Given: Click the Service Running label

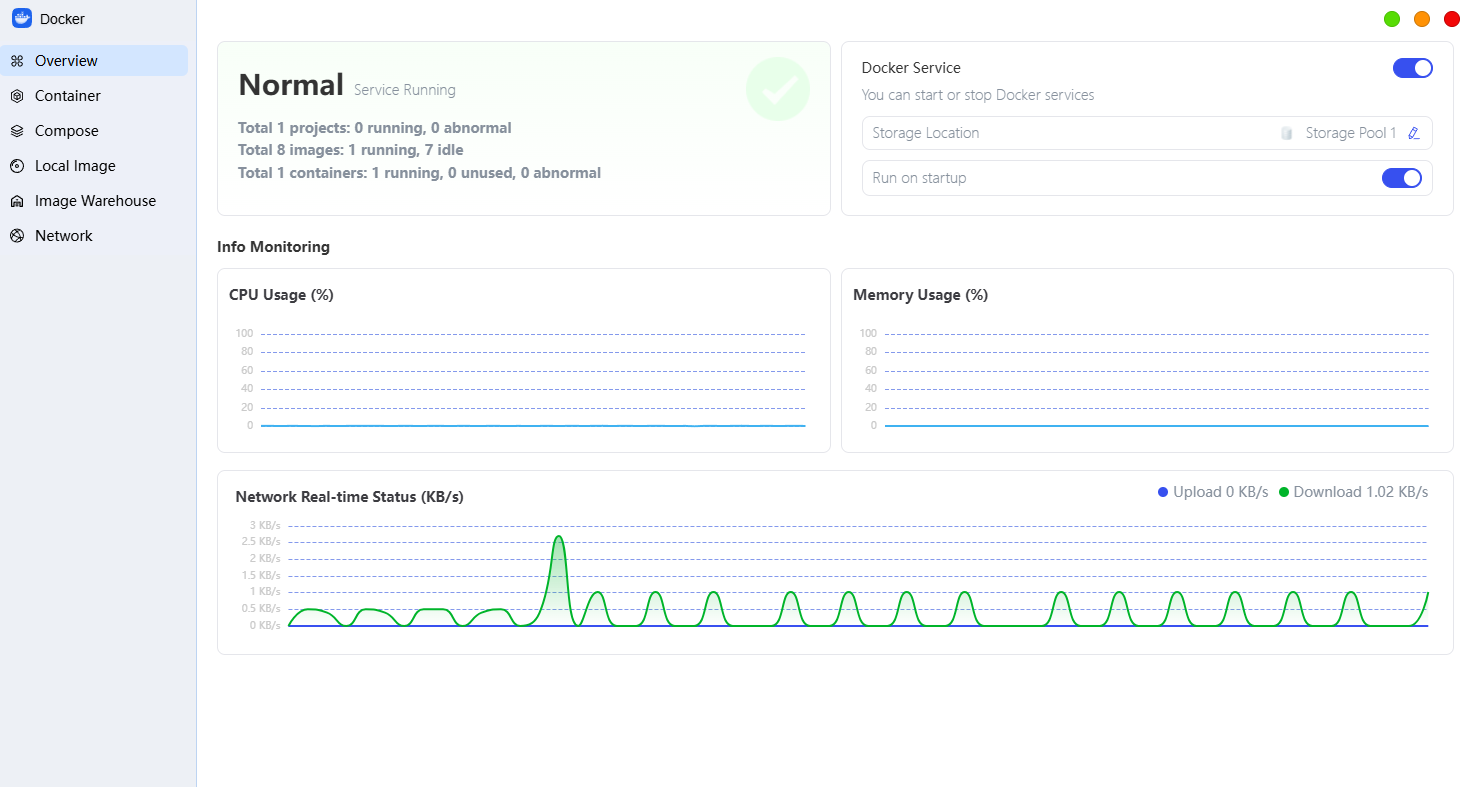Looking at the screenshot, I should tap(405, 90).
